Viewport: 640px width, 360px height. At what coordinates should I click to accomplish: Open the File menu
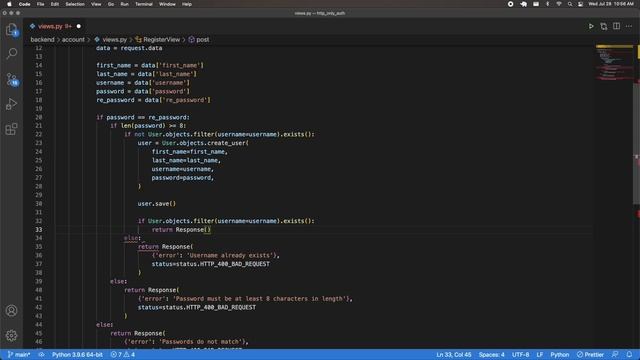coord(40,4)
